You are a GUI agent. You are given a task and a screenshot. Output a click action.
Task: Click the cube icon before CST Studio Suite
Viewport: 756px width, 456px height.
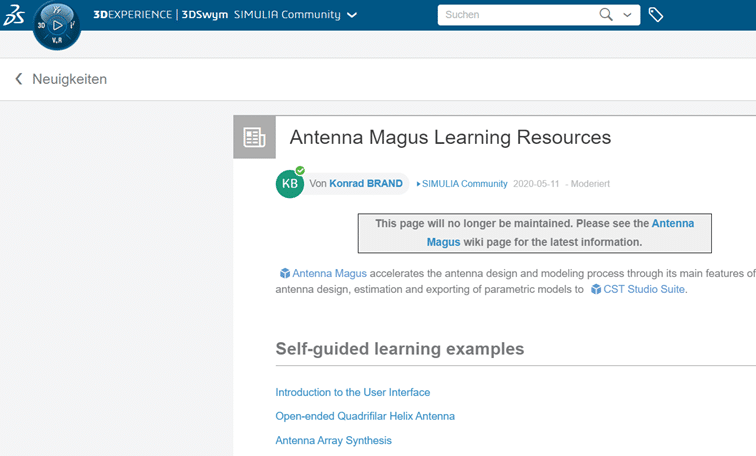click(x=596, y=290)
